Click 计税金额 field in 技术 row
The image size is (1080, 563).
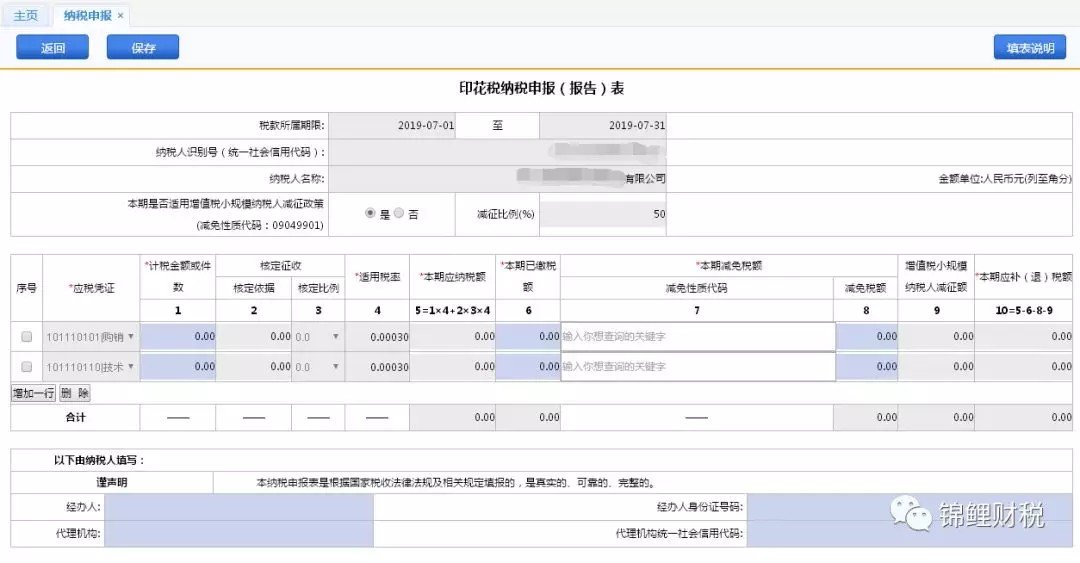pyautogui.click(x=178, y=367)
